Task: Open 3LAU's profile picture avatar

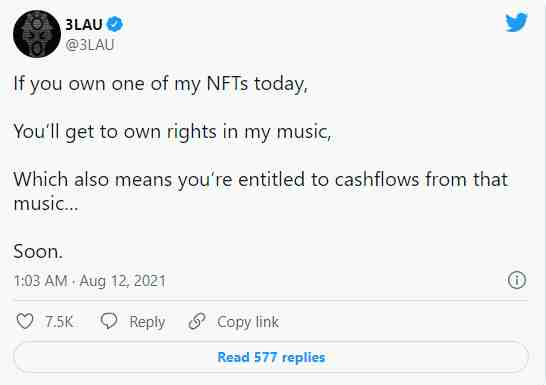Action: (37, 34)
